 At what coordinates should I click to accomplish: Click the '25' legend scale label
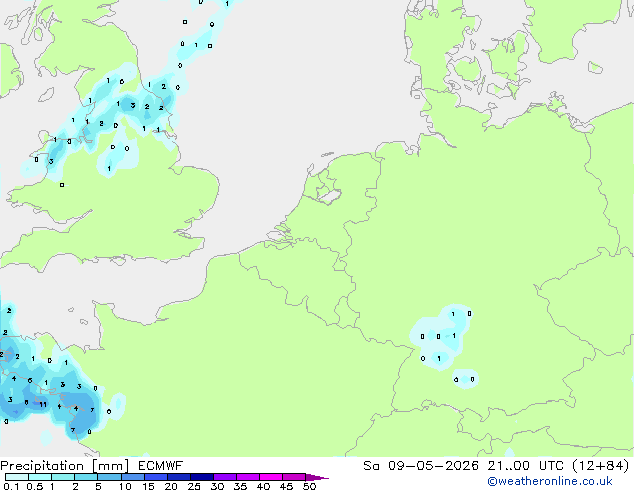point(194,486)
